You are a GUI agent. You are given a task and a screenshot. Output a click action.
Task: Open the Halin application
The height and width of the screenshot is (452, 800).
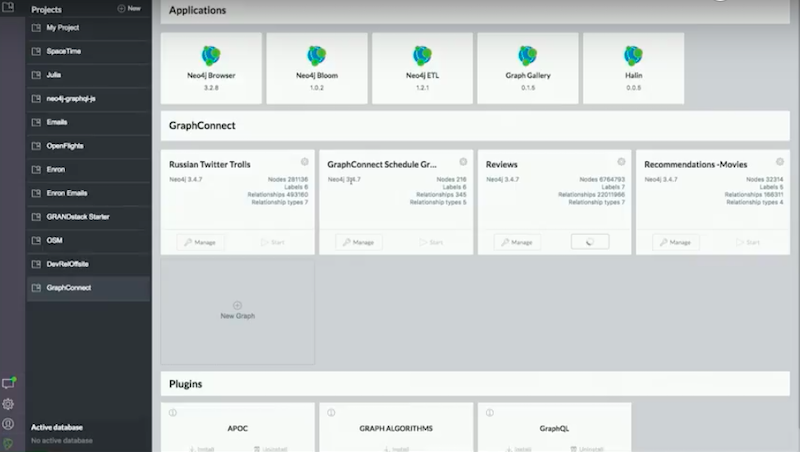pos(634,68)
